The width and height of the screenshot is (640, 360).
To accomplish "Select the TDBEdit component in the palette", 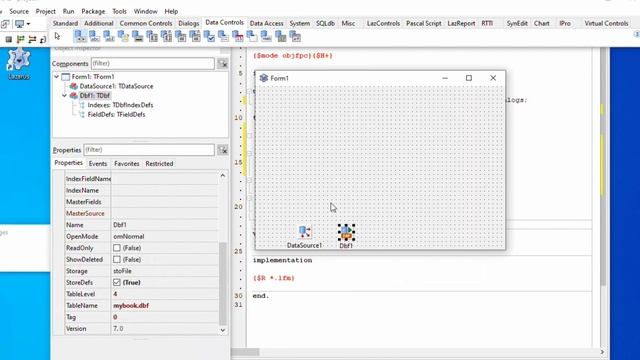I will pyautogui.click(x=109, y=36).
